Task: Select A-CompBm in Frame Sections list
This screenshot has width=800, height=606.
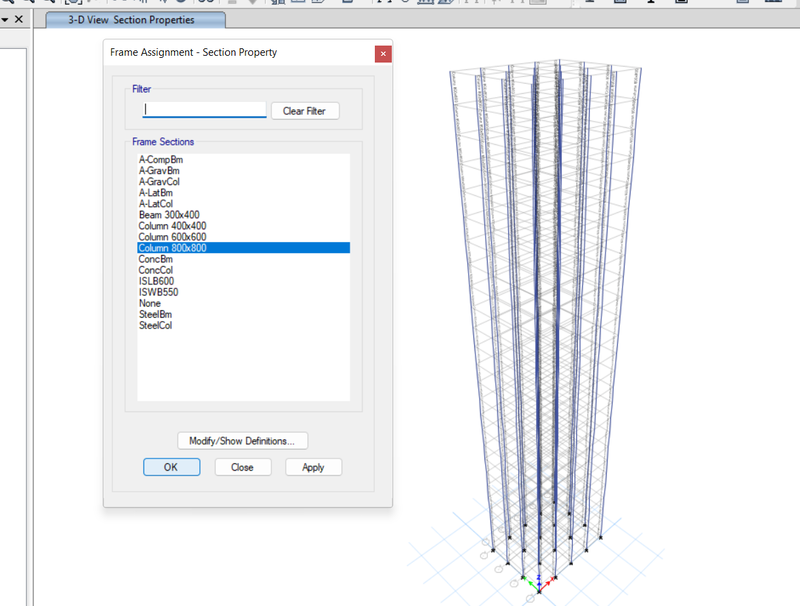Action: [243, 160]
